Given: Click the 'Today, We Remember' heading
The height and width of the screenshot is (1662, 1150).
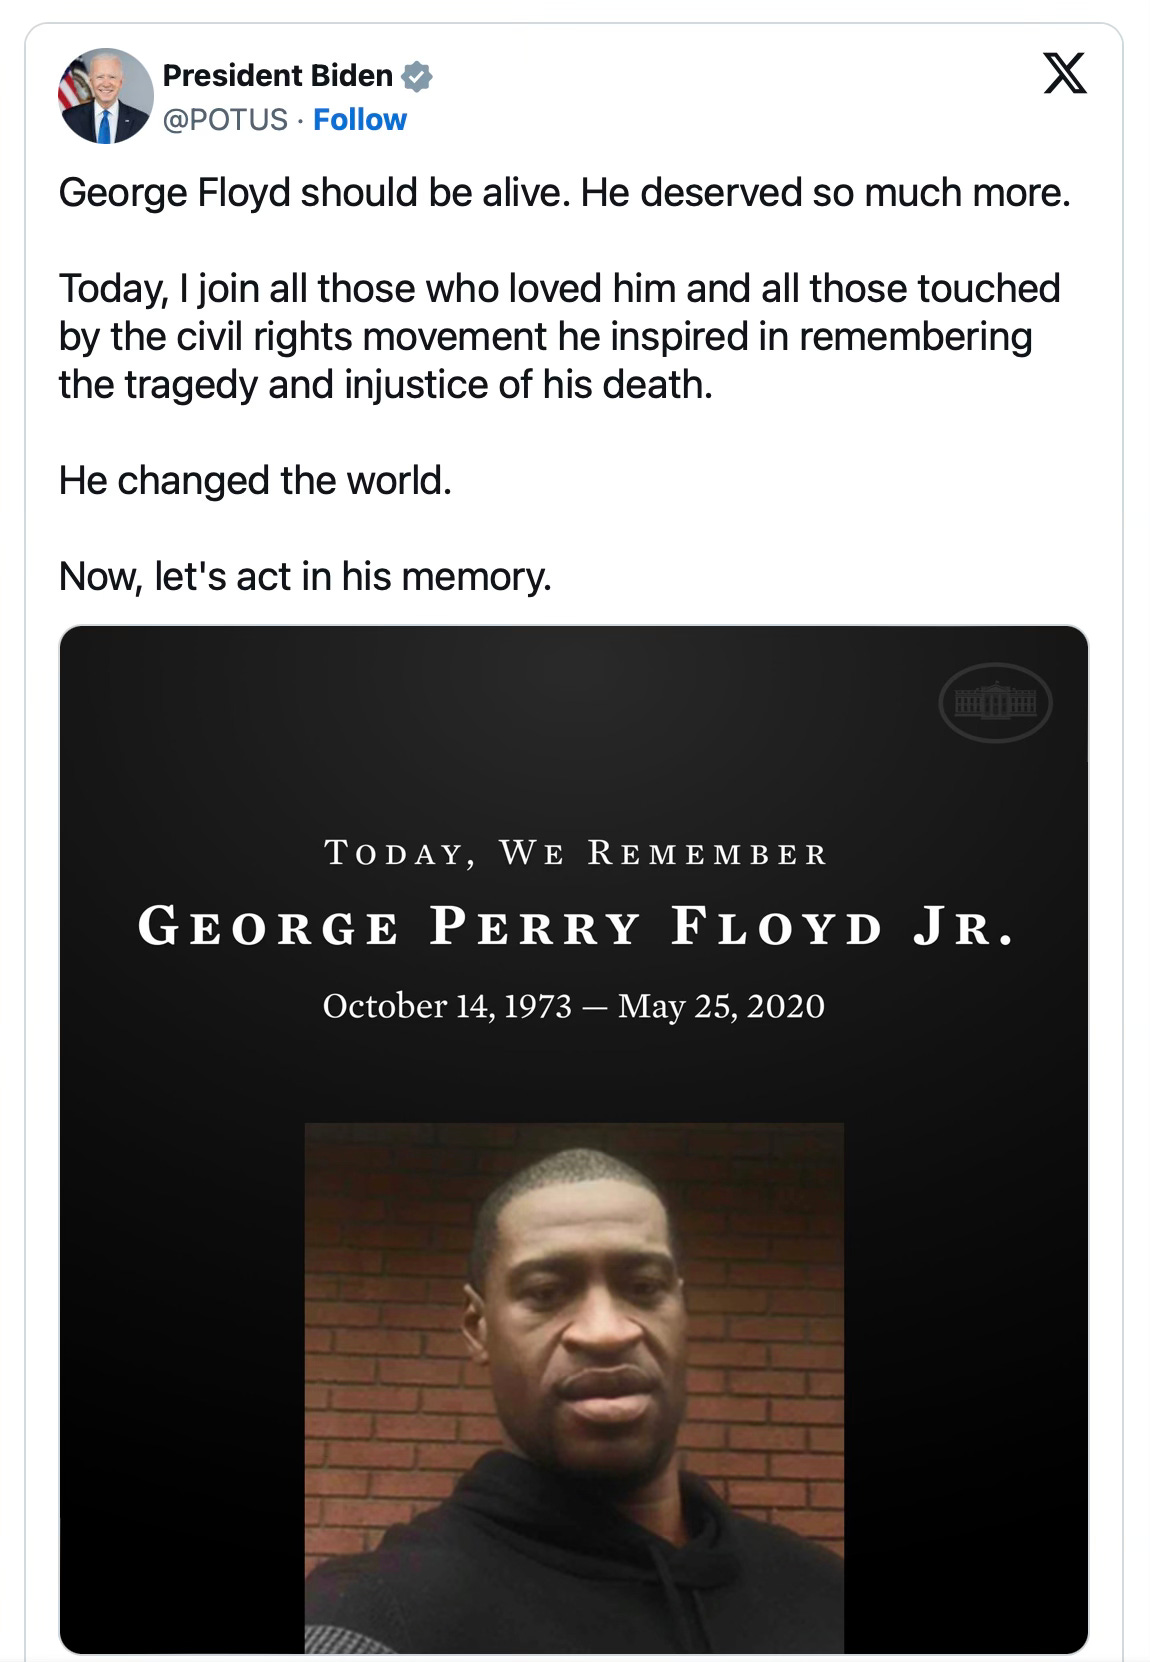Looking at the screenshot, I should tap(576, 853).
